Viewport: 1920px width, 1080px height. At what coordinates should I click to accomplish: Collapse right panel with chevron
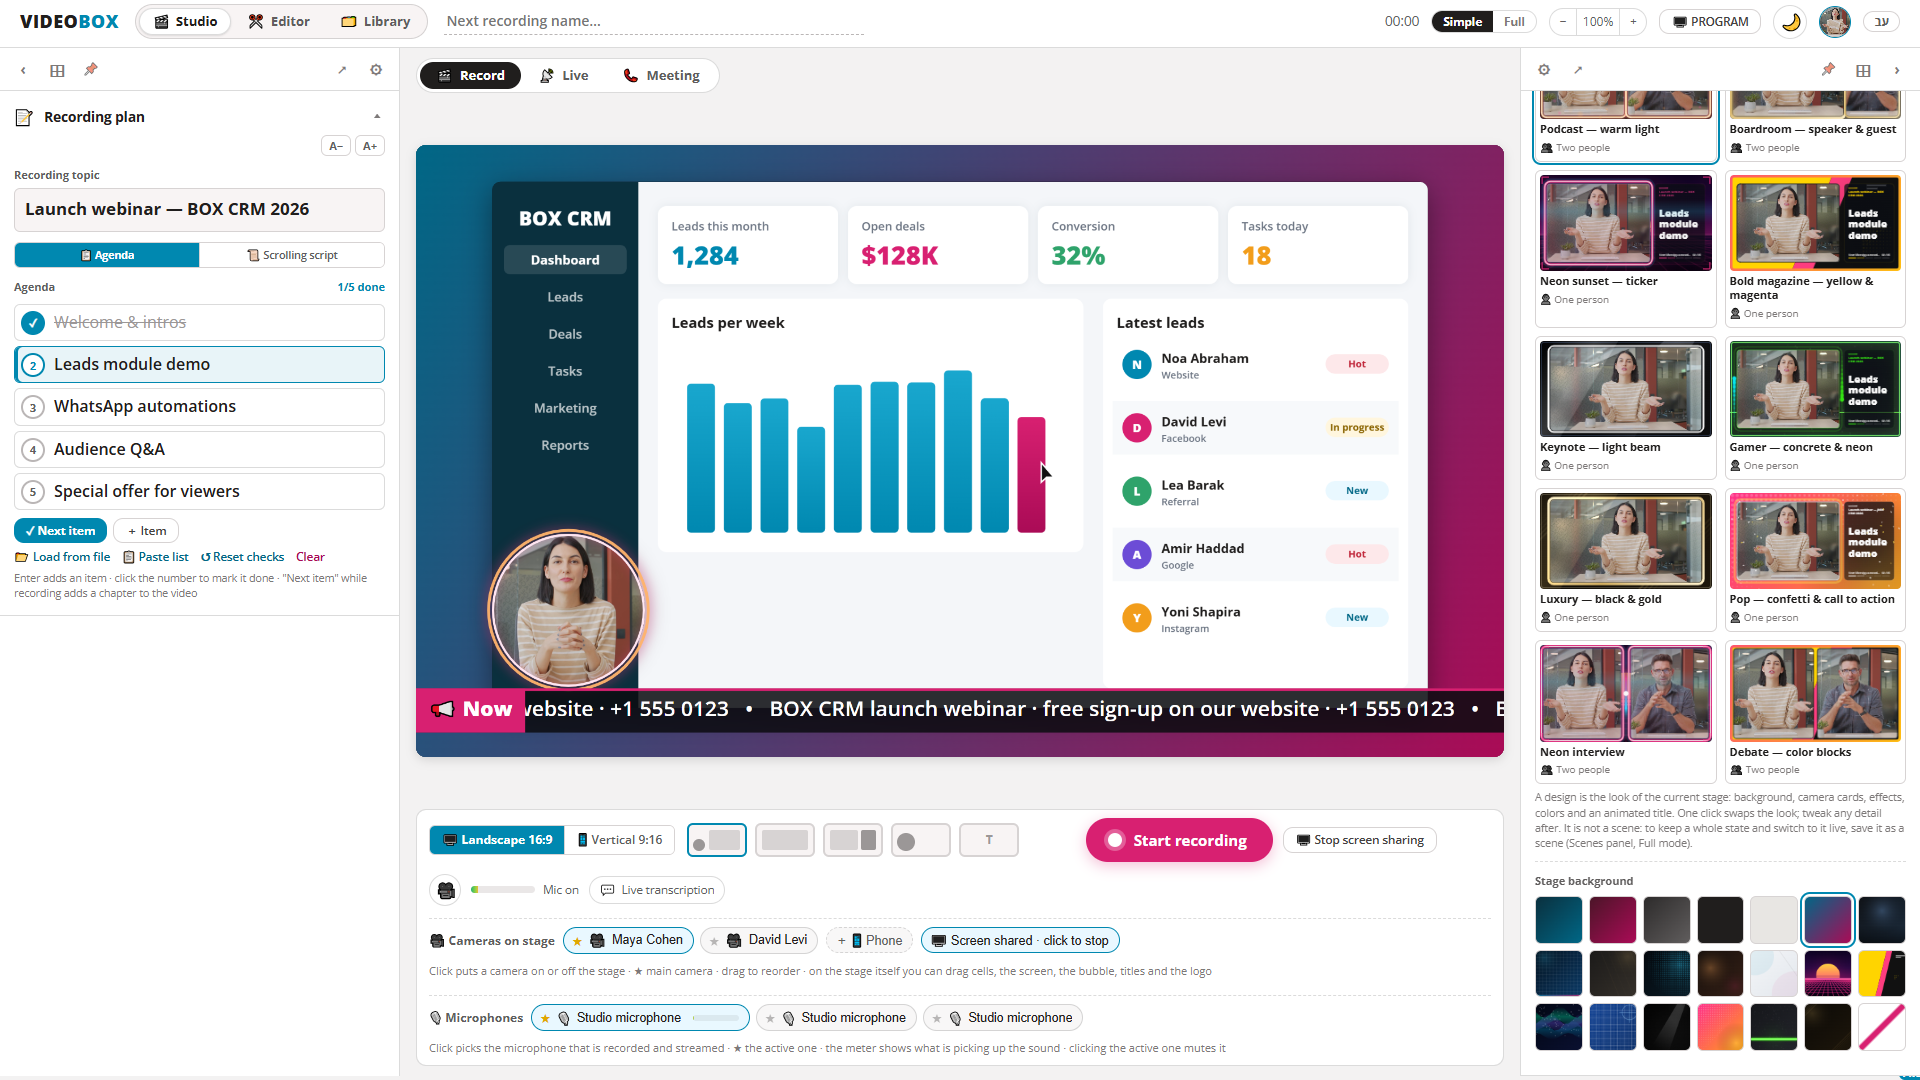pyautogui.click(x=1897, y=70)
